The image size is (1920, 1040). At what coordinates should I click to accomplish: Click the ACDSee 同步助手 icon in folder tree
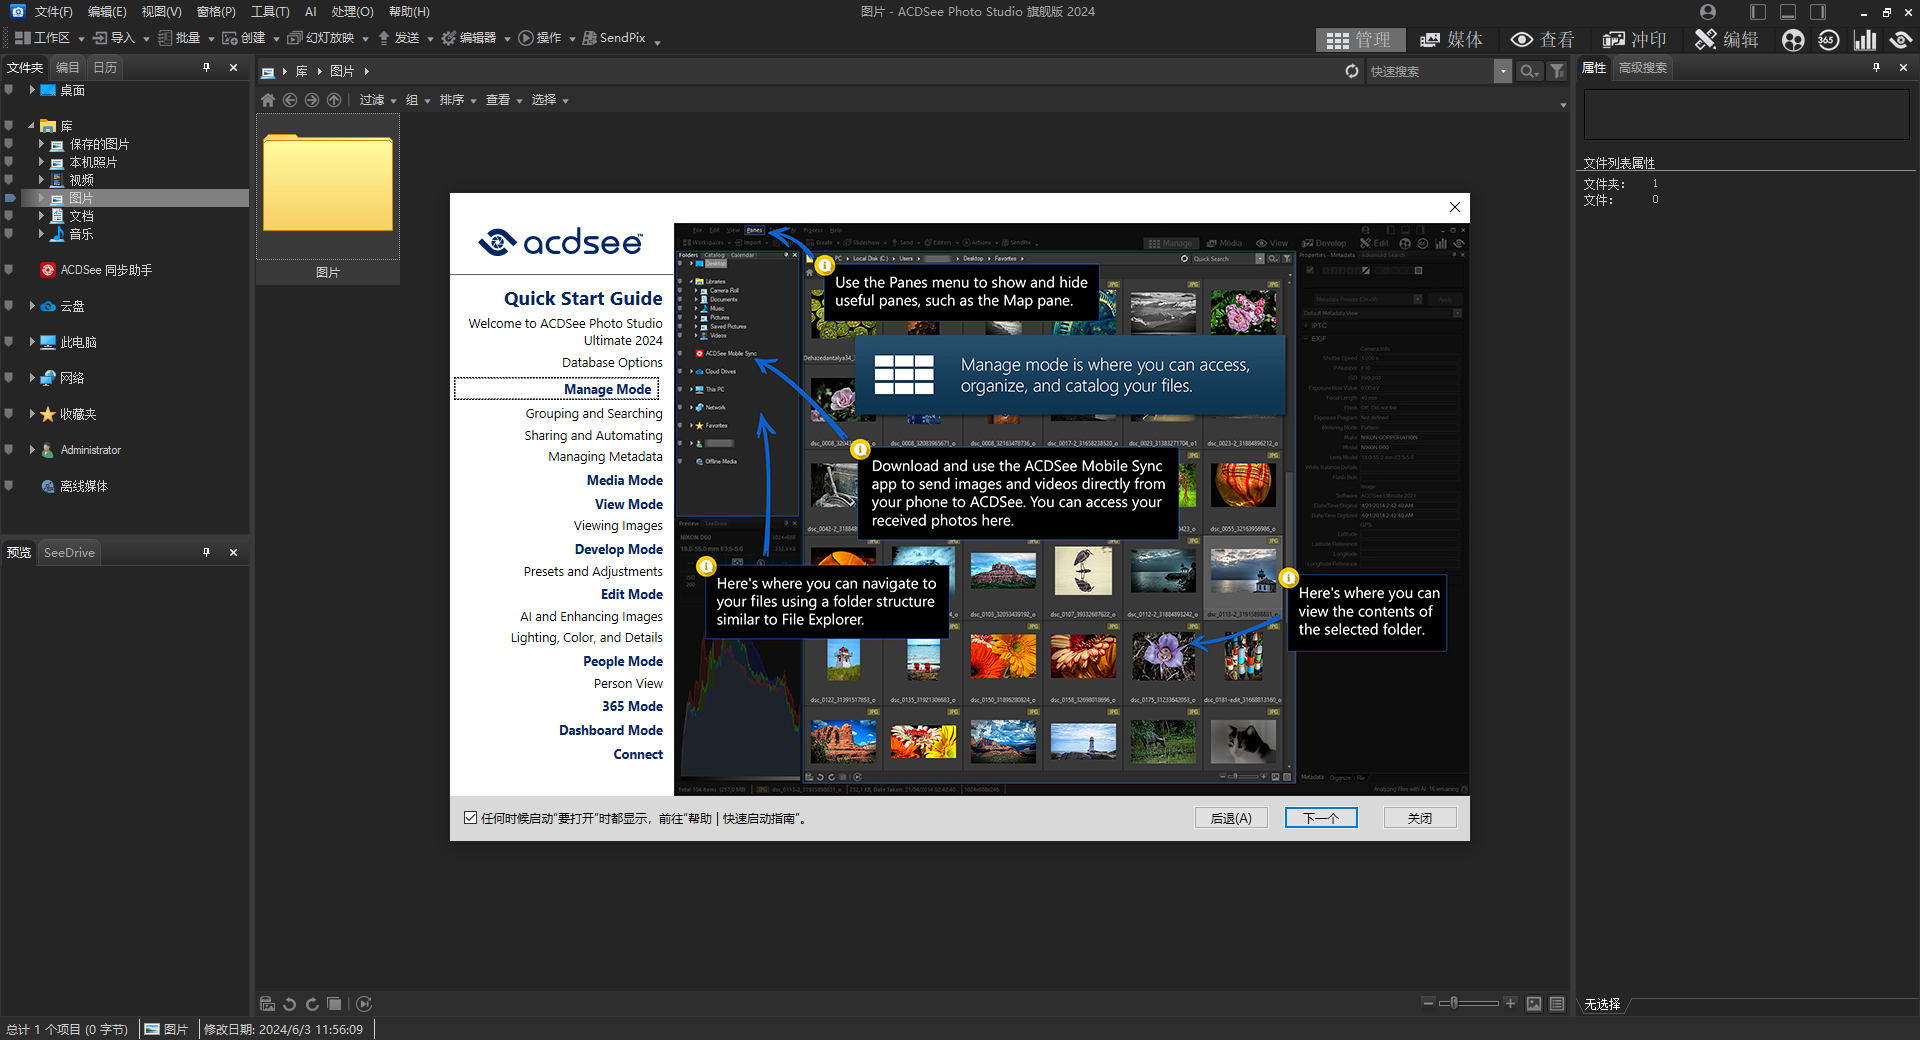[47, 270]
